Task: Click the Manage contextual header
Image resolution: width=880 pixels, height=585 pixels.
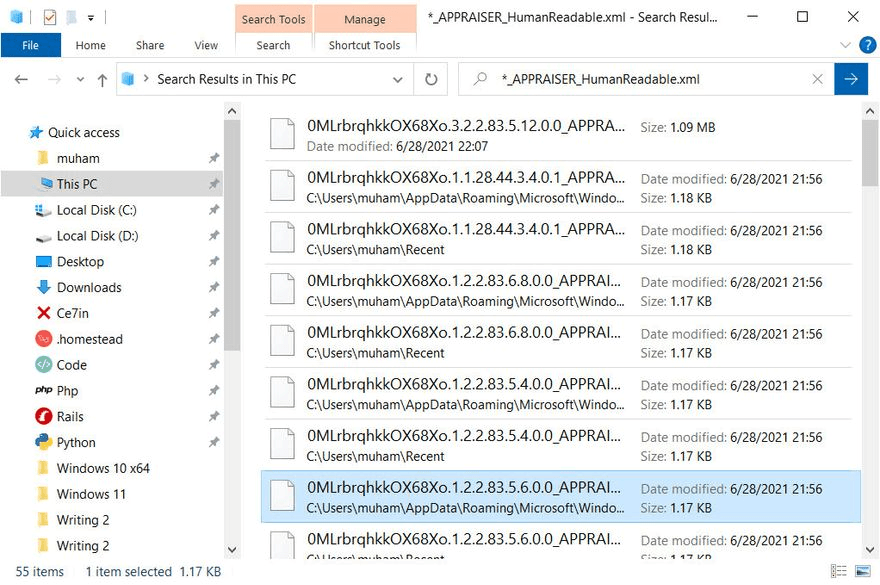Action: [x=365, y=19]
